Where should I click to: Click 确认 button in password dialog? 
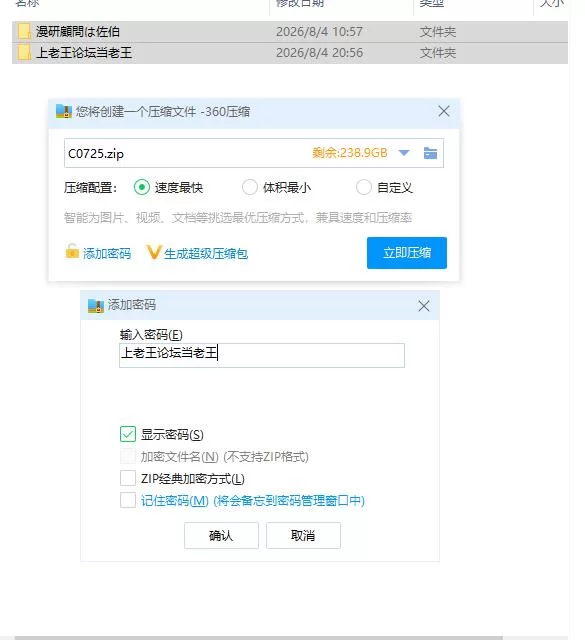coord(221,535)
